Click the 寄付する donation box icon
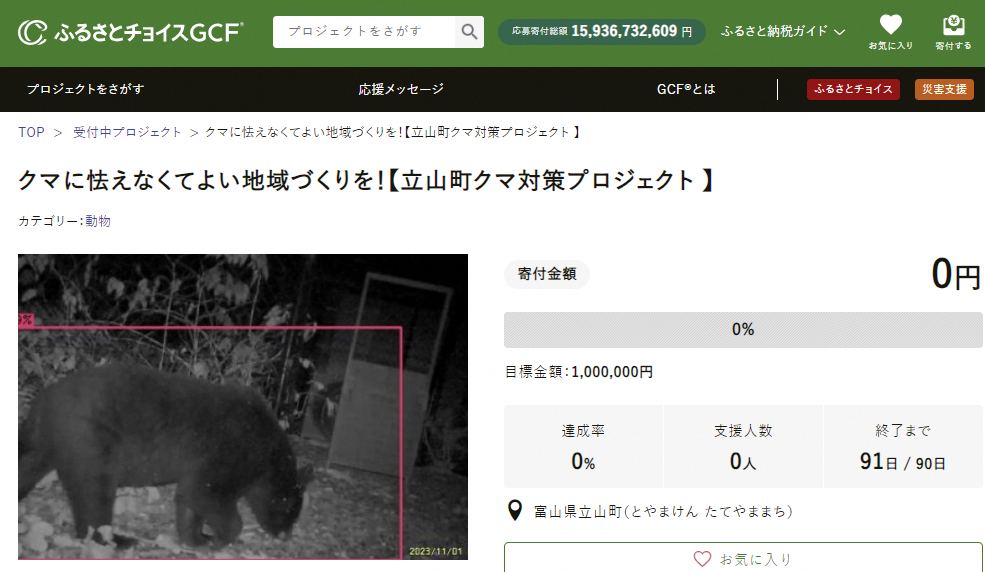 point(954,25)
